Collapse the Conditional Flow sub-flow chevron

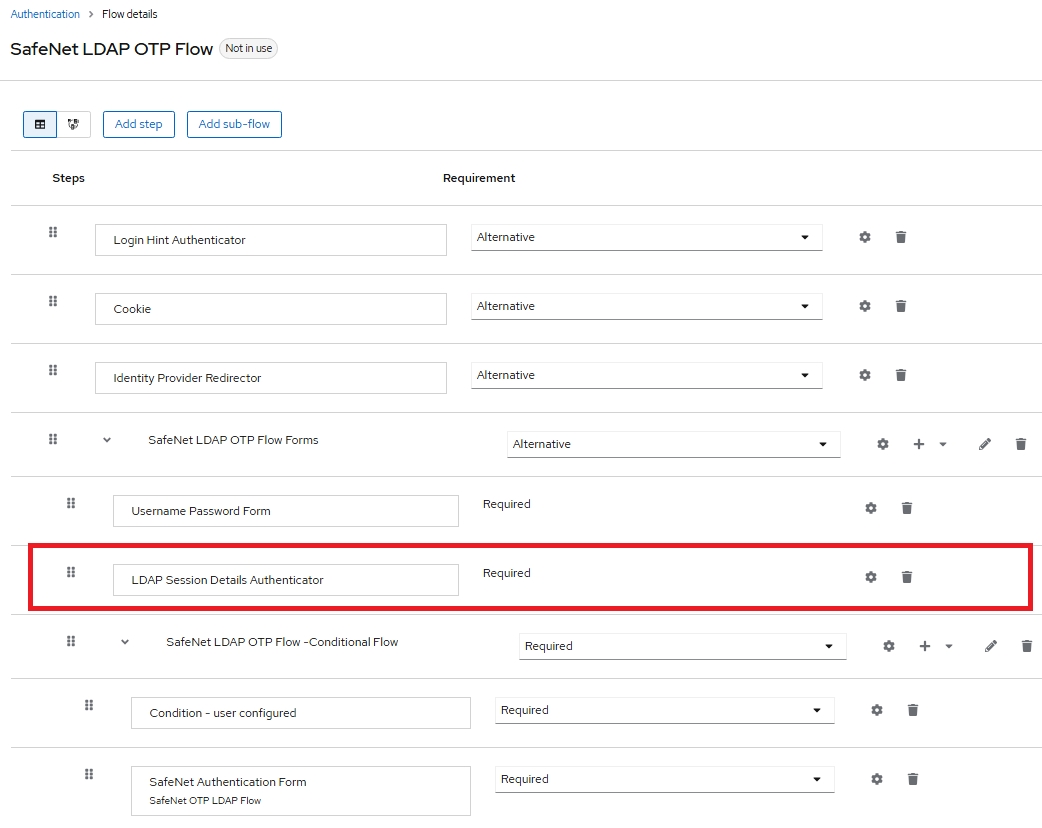click(x=125, y=642)
